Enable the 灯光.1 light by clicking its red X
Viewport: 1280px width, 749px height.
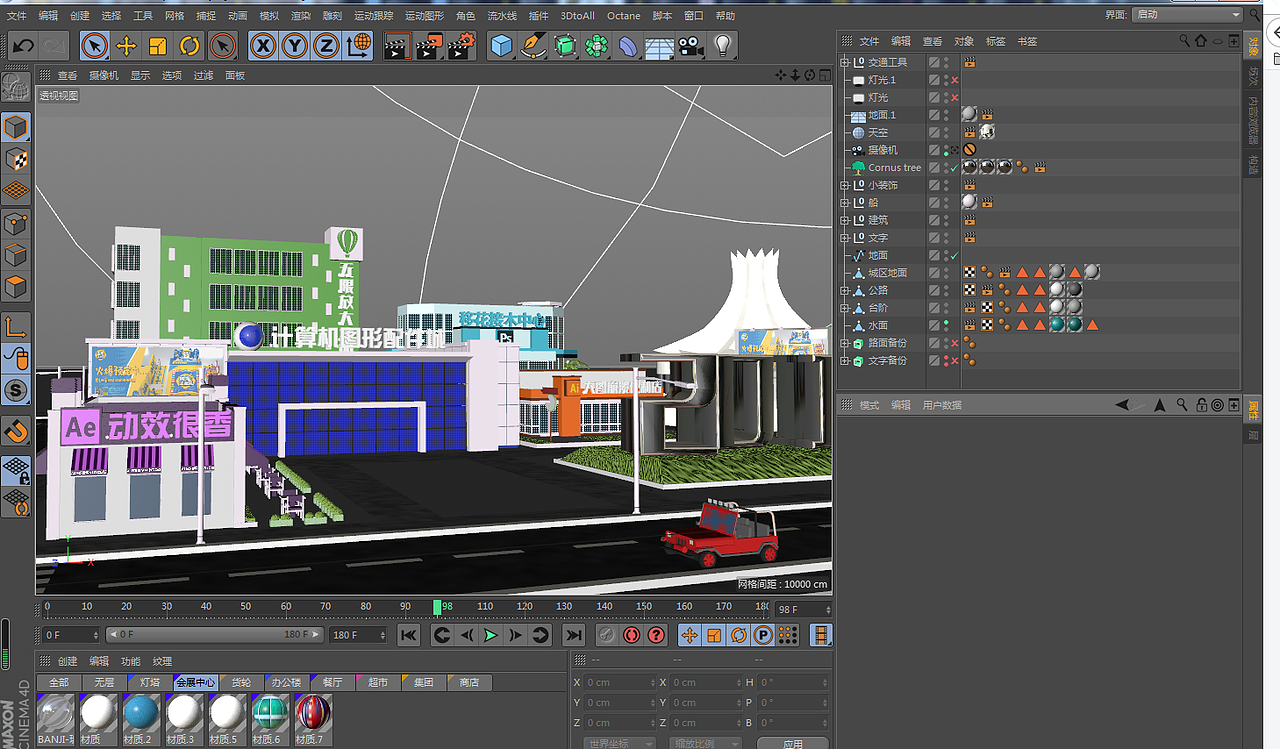tap(953, 80)
